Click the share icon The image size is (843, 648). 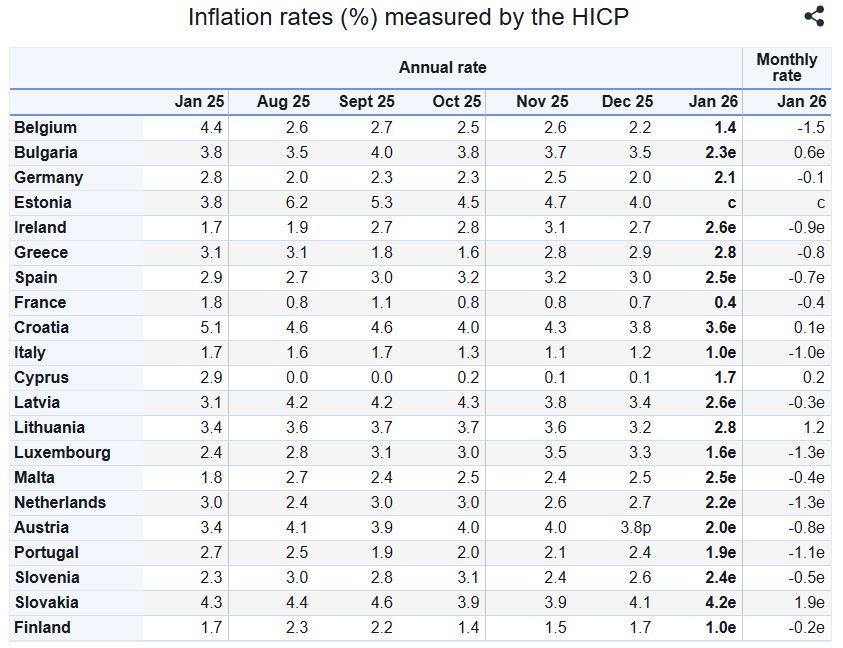click(x=814, y=16)
